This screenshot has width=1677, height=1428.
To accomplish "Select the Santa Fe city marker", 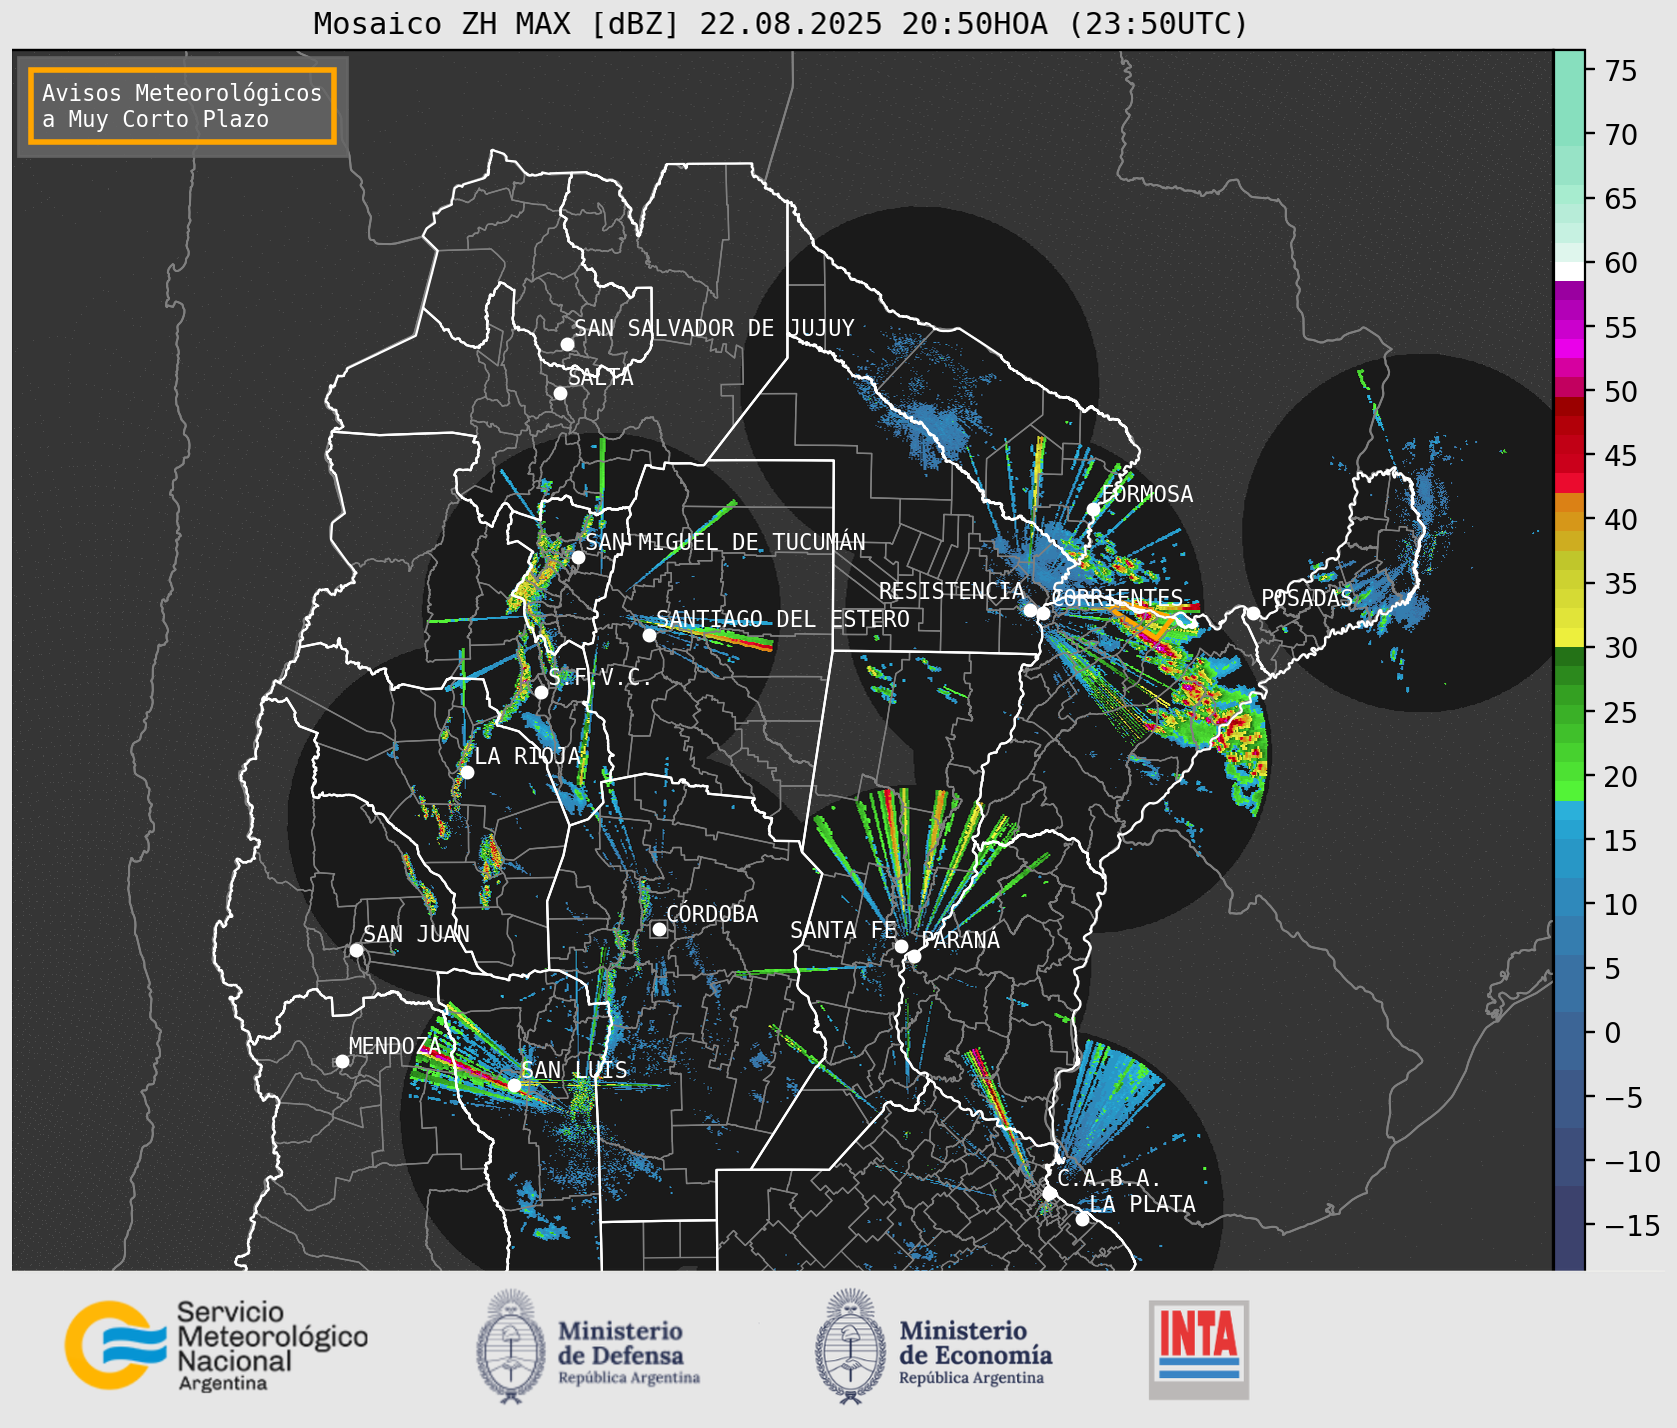I will tap(901, 946).
